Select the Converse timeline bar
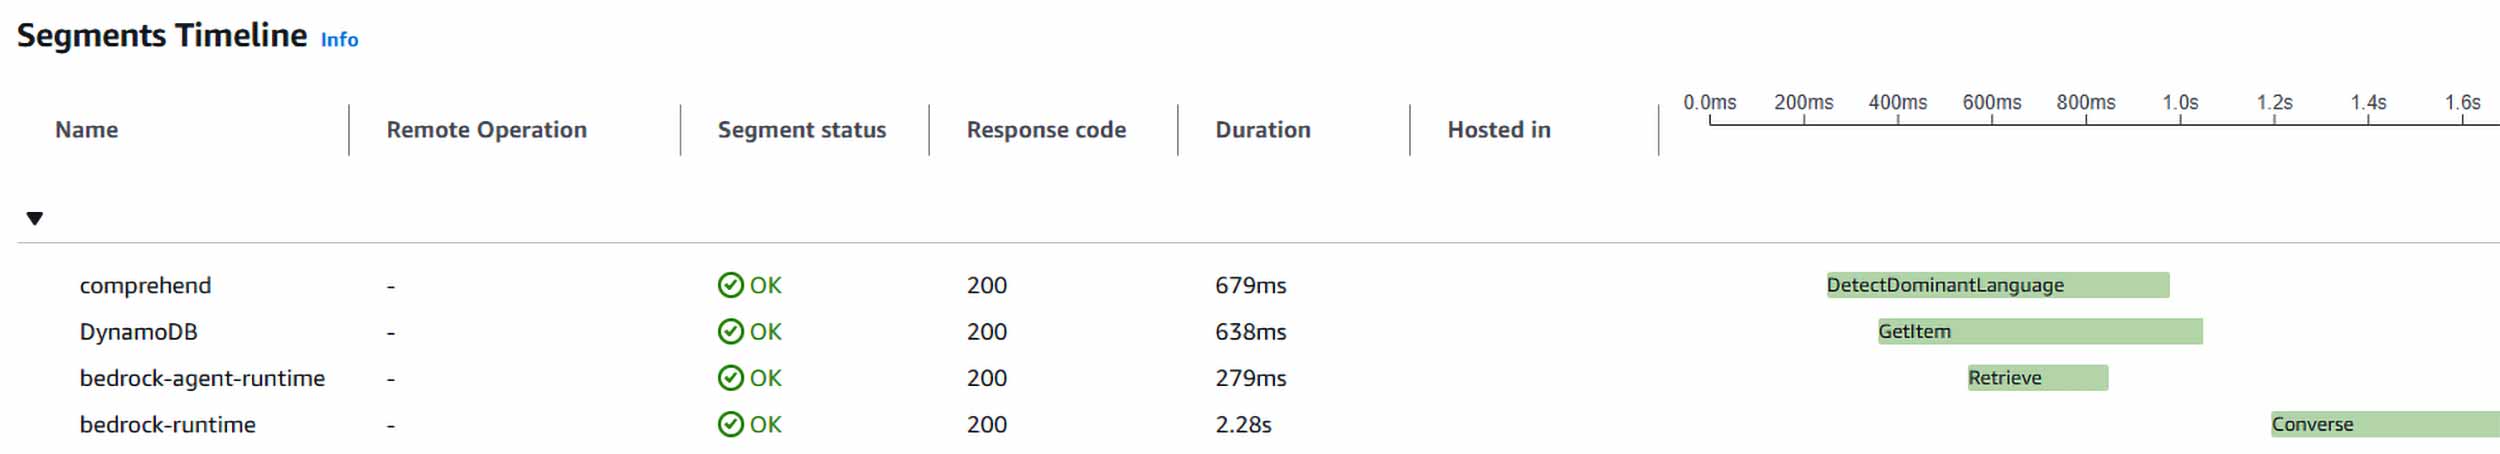Screen dimensions: 2500x454 [x=2385, y=424]
